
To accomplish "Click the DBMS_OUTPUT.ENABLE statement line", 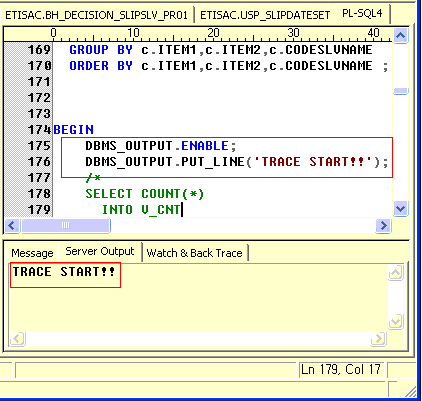I will click(x=161, y=146).
